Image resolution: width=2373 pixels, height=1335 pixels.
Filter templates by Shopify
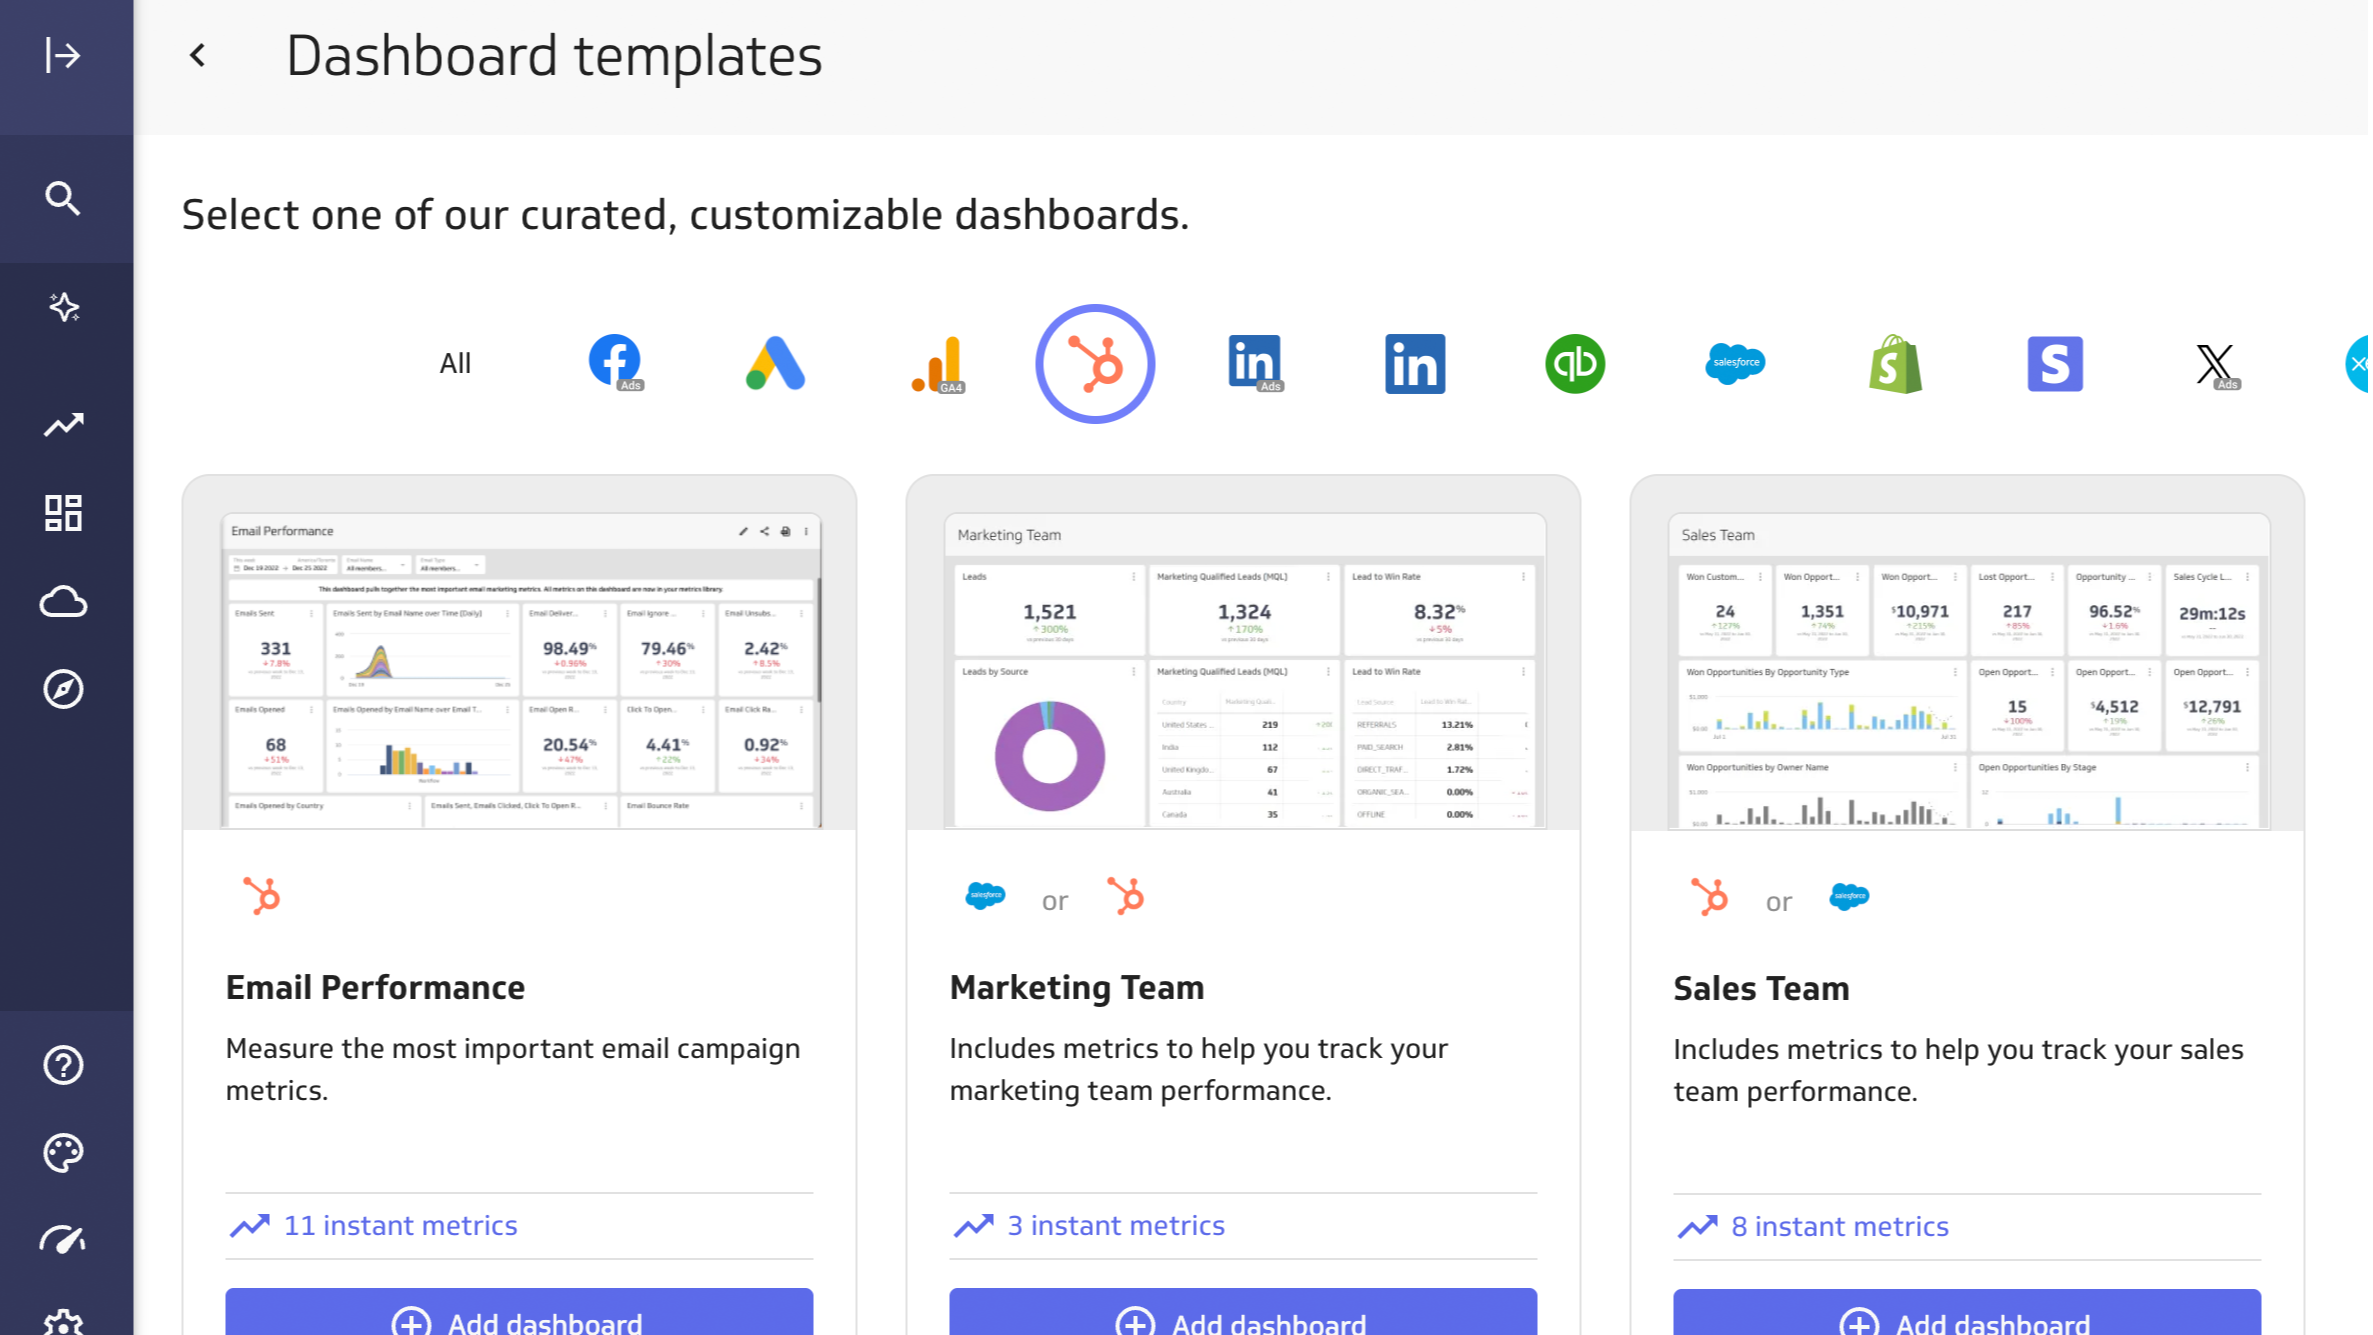(x=1895, y=363)
